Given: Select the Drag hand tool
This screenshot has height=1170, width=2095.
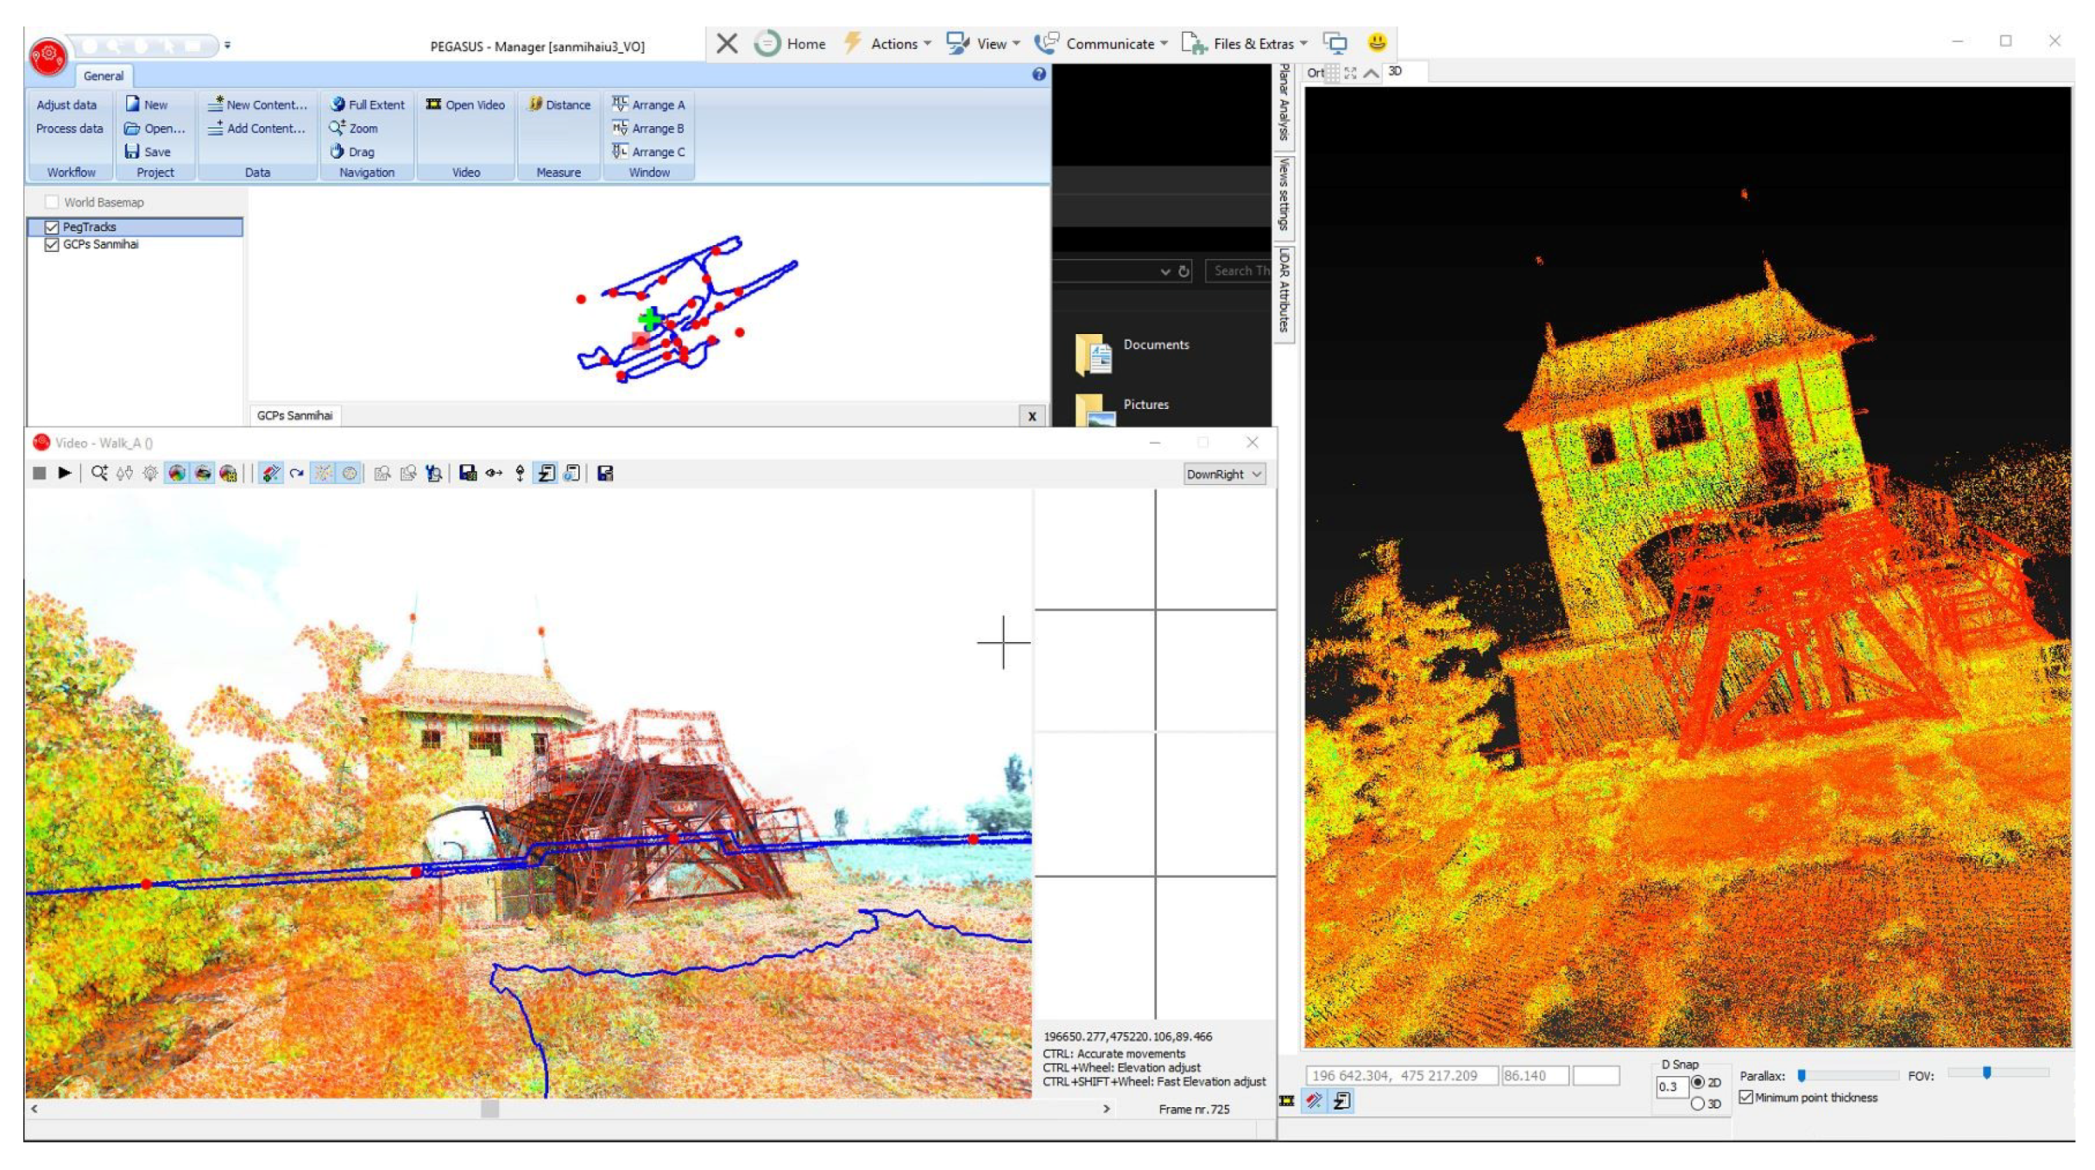Looking at the screenshot, I should [352, 152].
